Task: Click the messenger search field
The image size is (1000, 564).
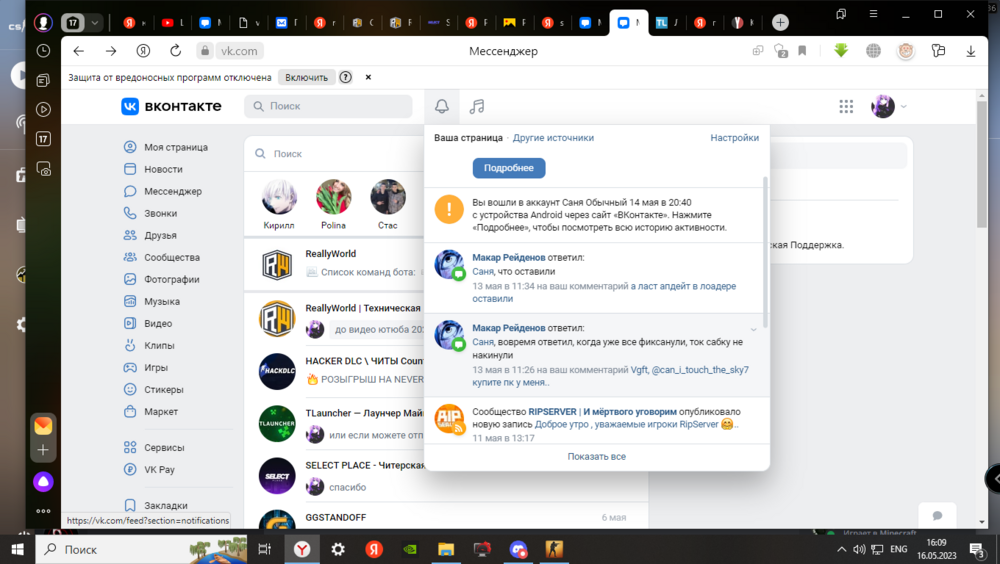Action: [x=338, y=154]
